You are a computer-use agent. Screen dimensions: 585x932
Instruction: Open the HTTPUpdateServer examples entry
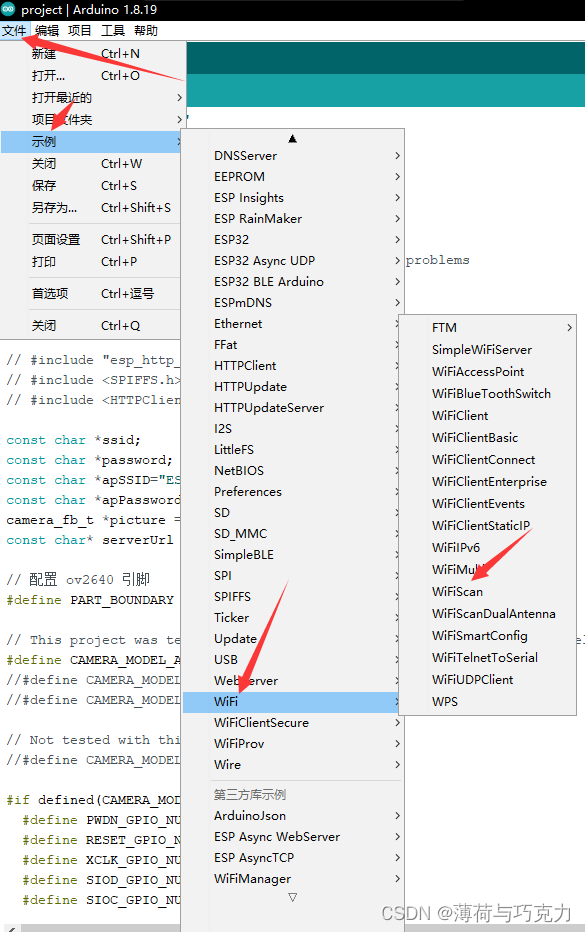pyautogui.click(x=291, y=408)
